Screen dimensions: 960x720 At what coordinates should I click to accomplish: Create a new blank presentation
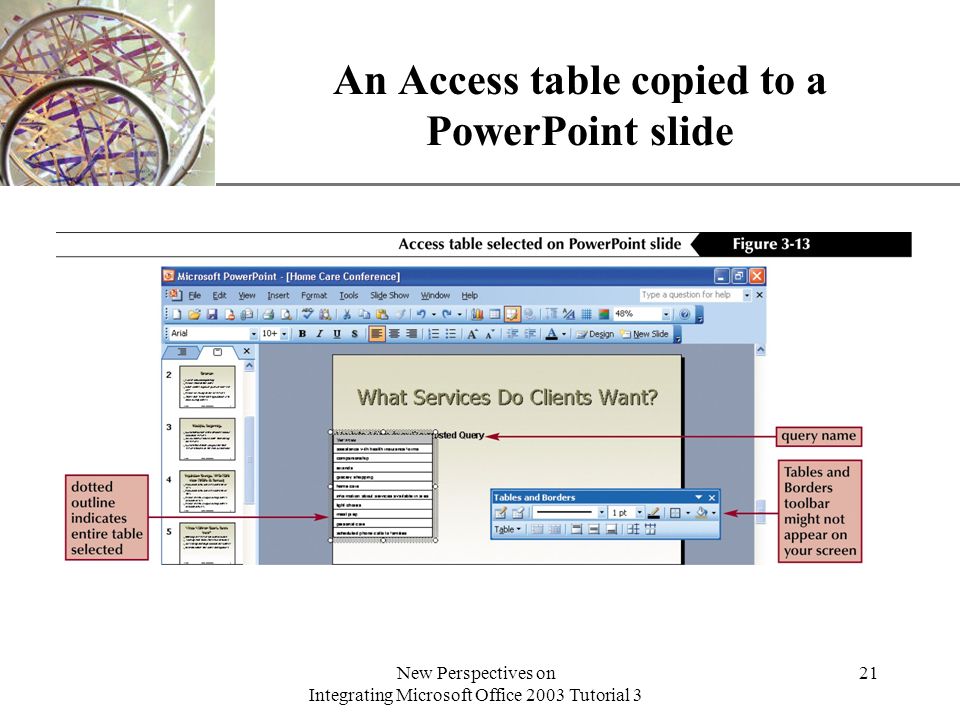177,315
